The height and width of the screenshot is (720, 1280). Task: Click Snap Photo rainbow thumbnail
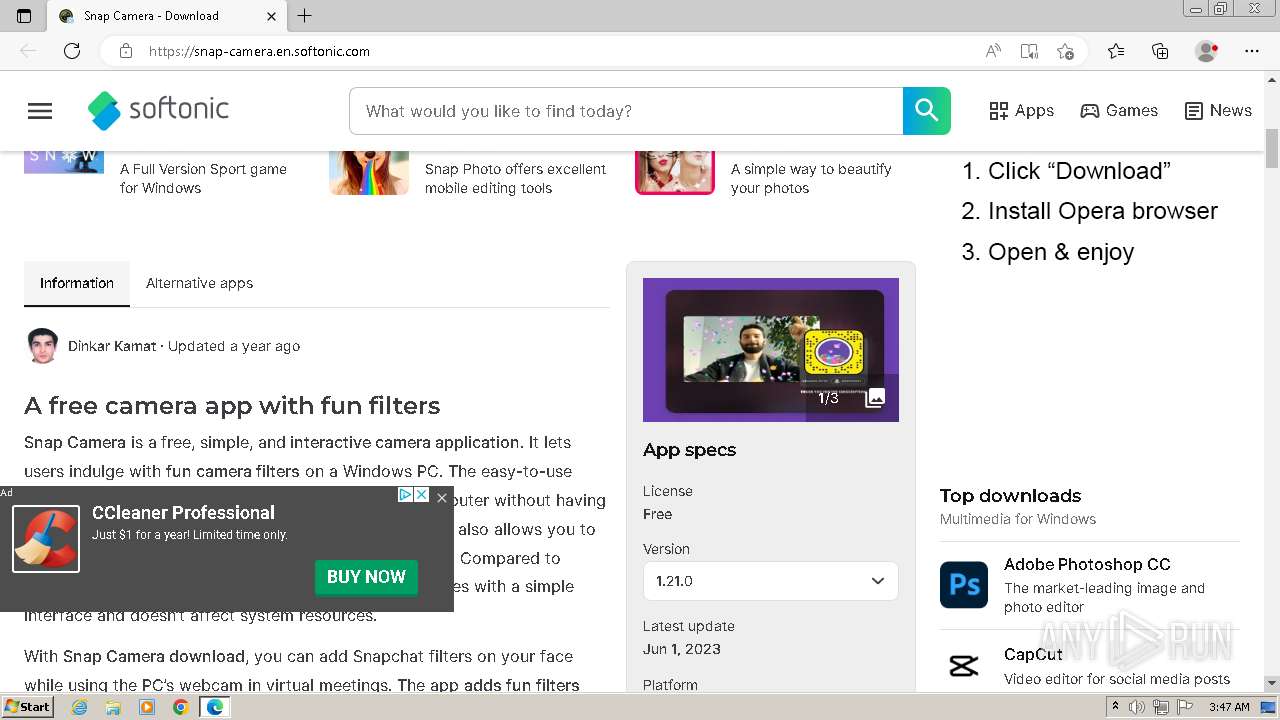click(369, 172)
